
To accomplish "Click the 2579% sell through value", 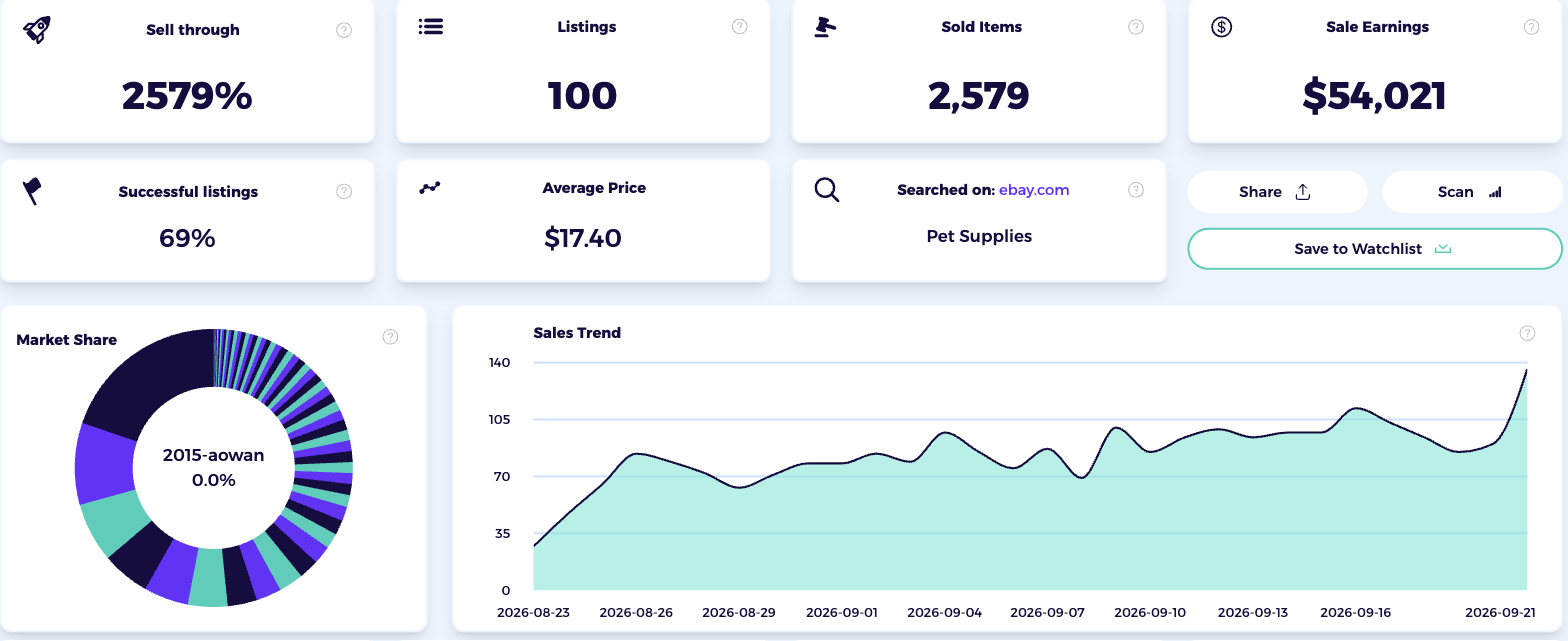I will point(187,96).
